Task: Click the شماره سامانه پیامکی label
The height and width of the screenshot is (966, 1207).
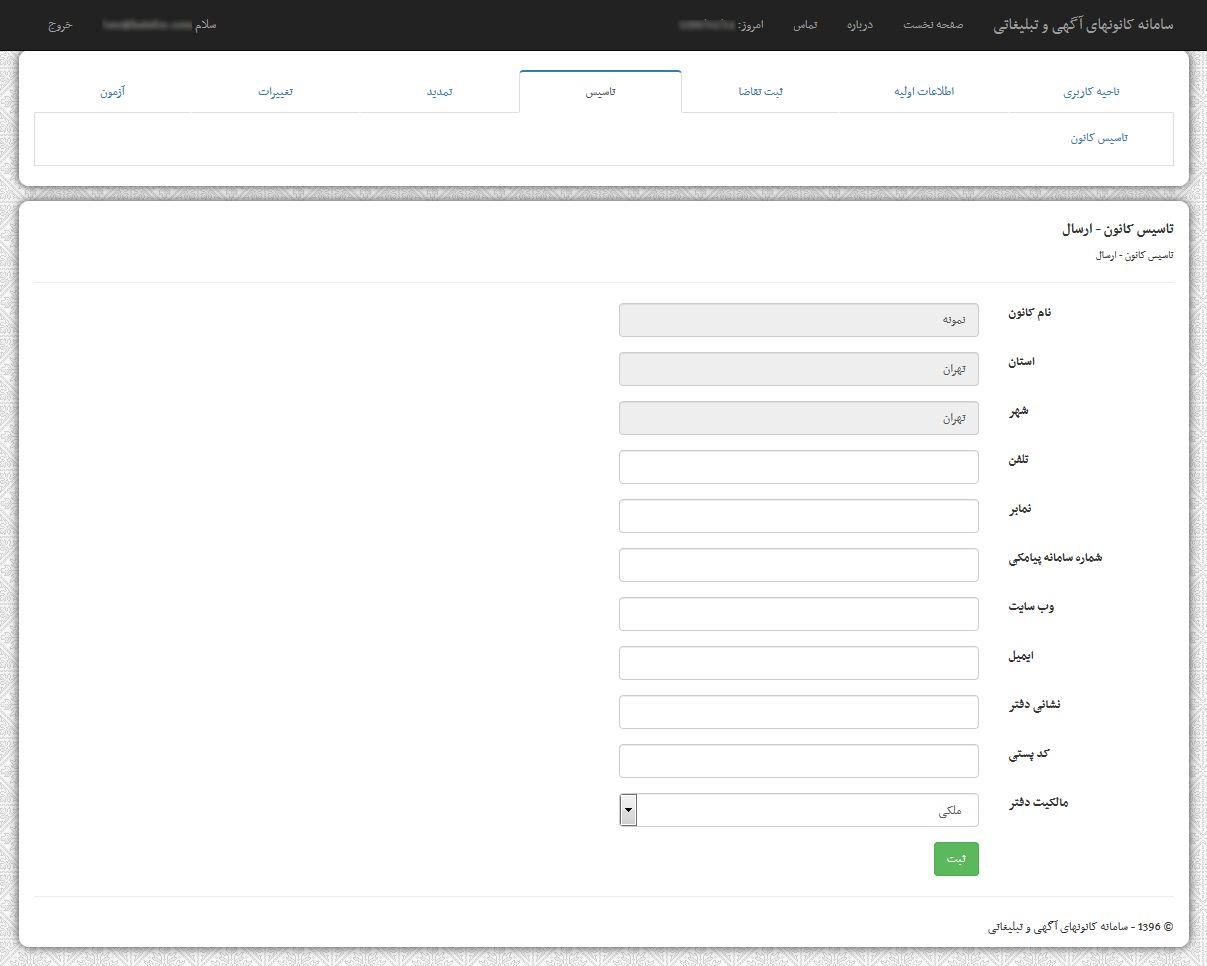Action: [x=1055, y=558]
